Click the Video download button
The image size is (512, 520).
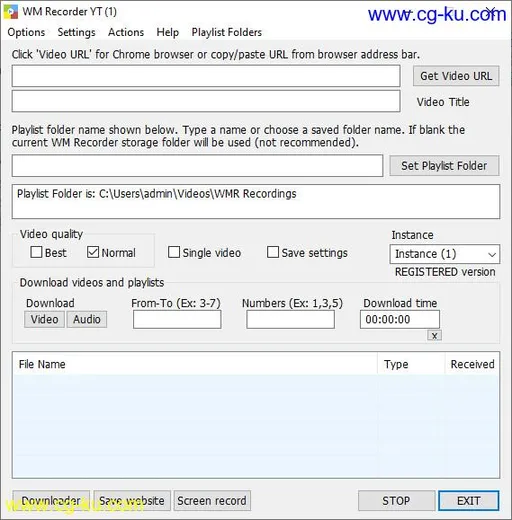click(x=44, y=319)
